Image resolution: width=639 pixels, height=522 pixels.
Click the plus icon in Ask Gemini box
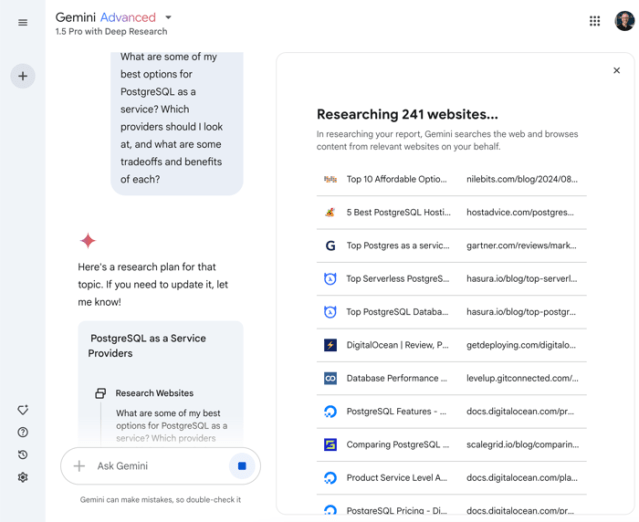point(80,466)
